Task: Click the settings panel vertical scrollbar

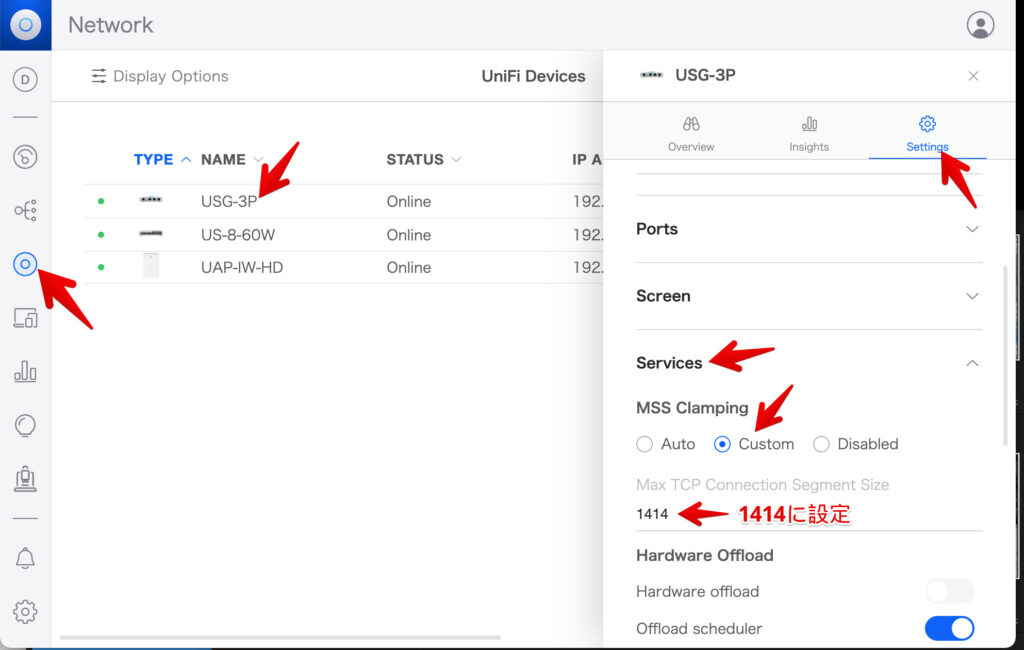Action: click(x=1005, y=355)
